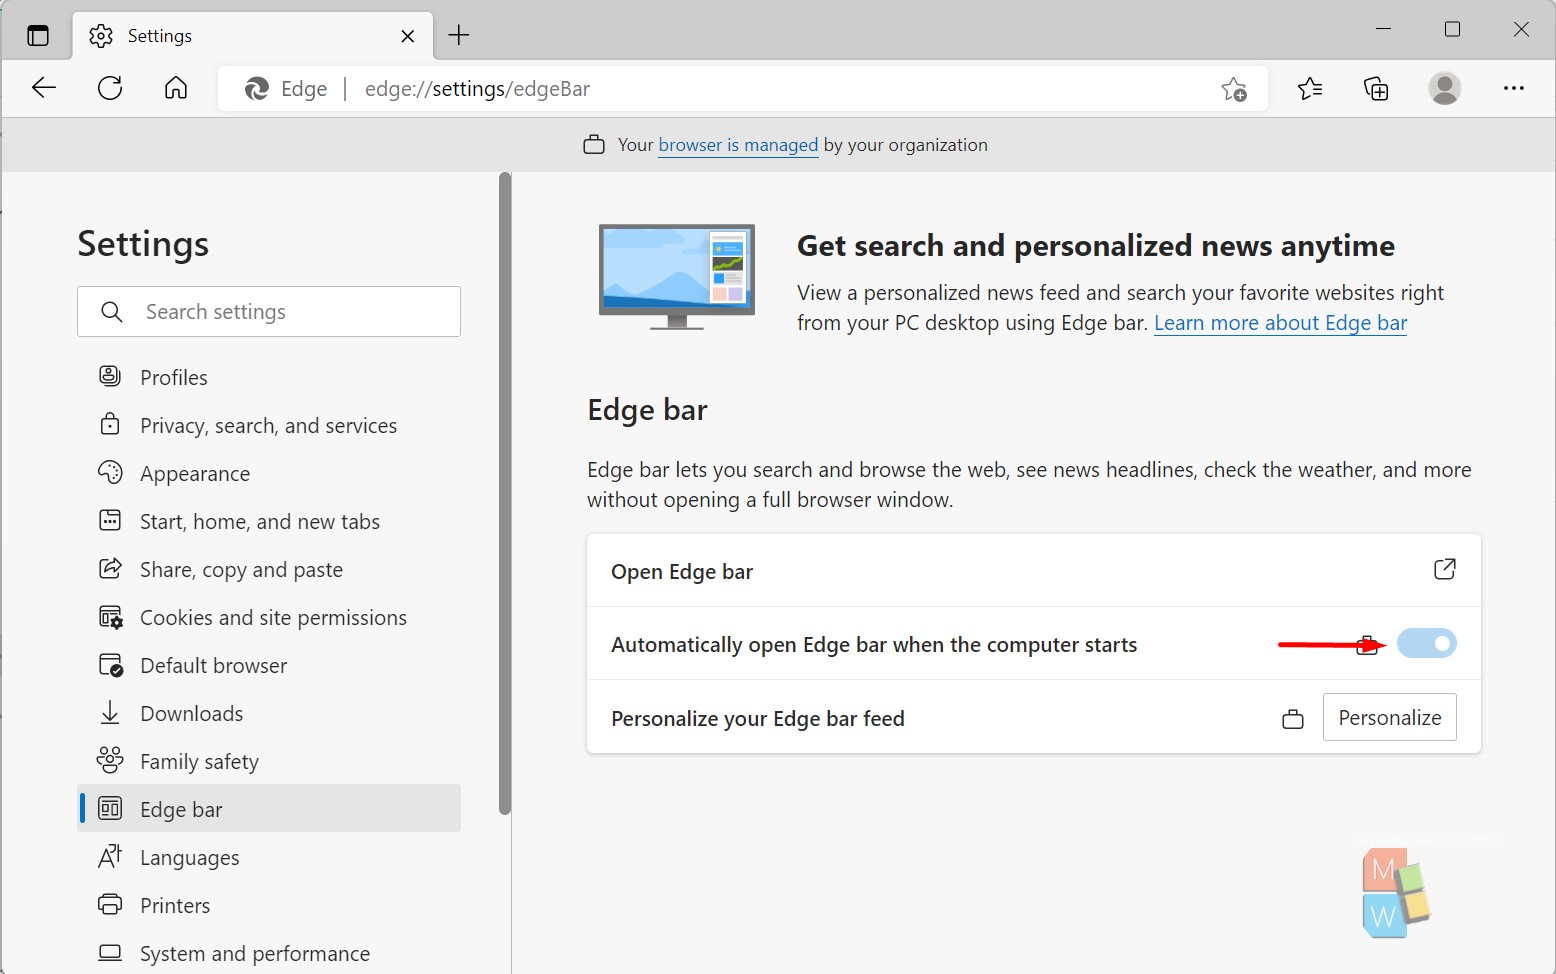Screen dimensions: 1556x974
Task: Open Family safety settings
Action: [270, 762]
